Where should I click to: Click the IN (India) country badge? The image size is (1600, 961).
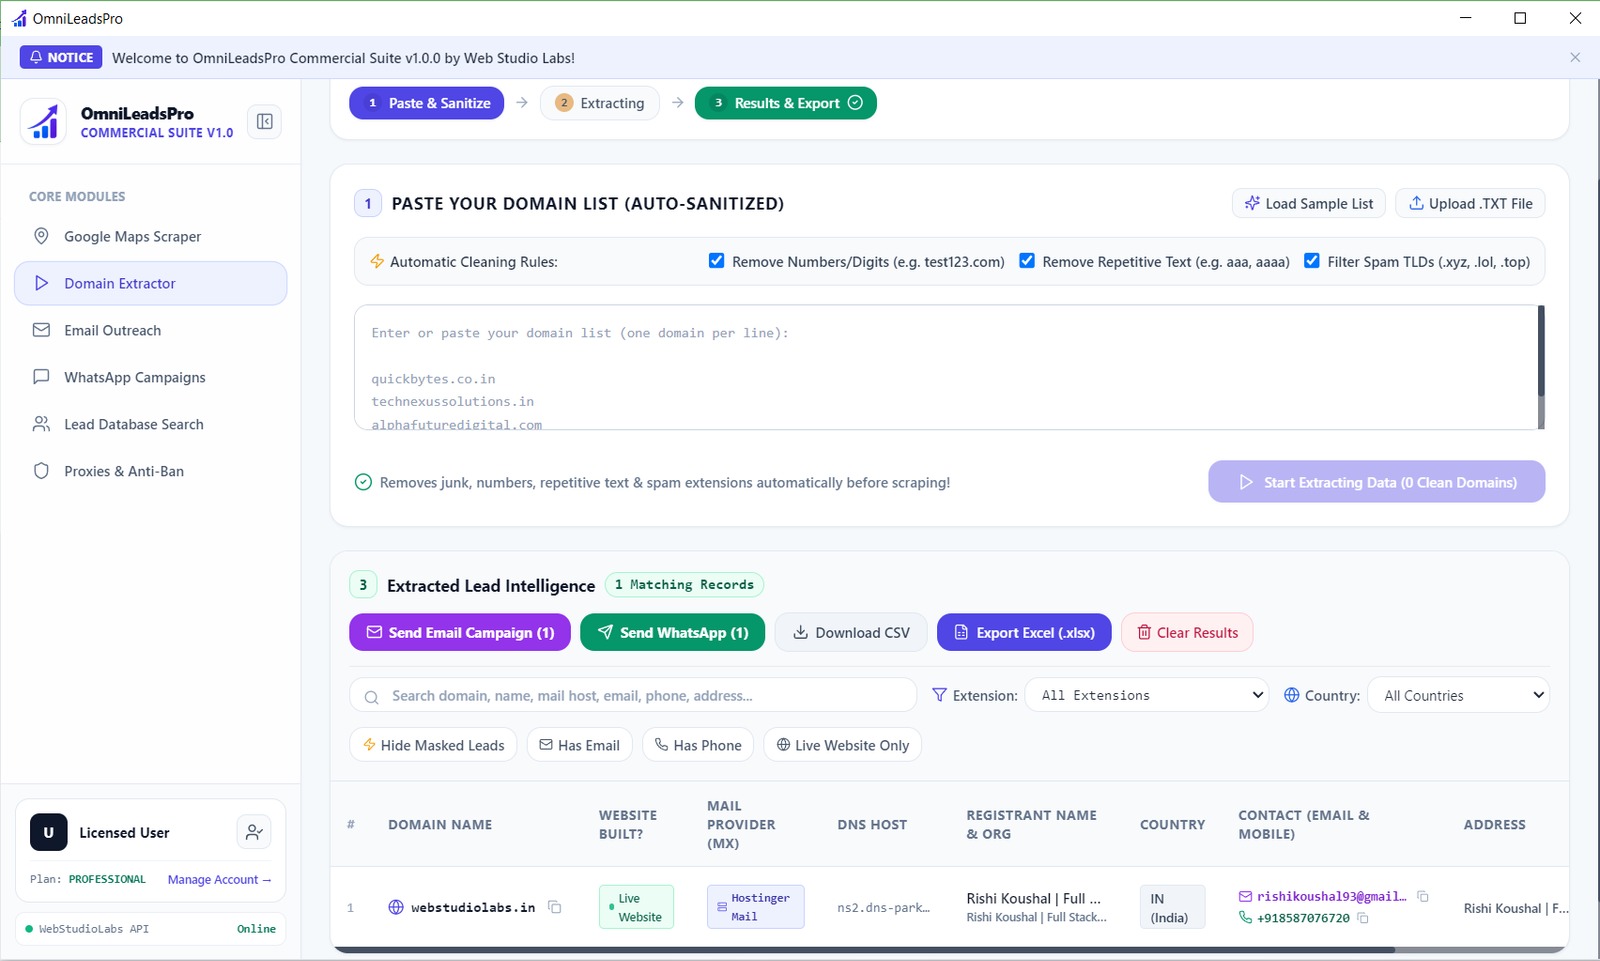click(x=1172, y=907)
